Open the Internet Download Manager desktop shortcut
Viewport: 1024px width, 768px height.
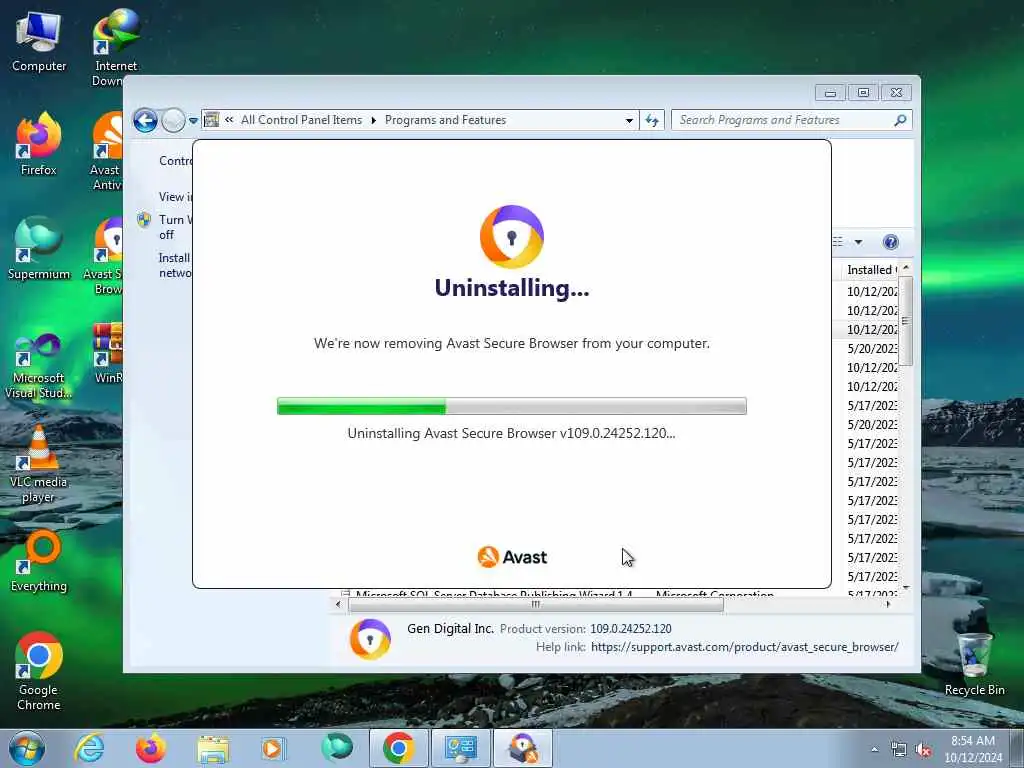click(116, 48)
